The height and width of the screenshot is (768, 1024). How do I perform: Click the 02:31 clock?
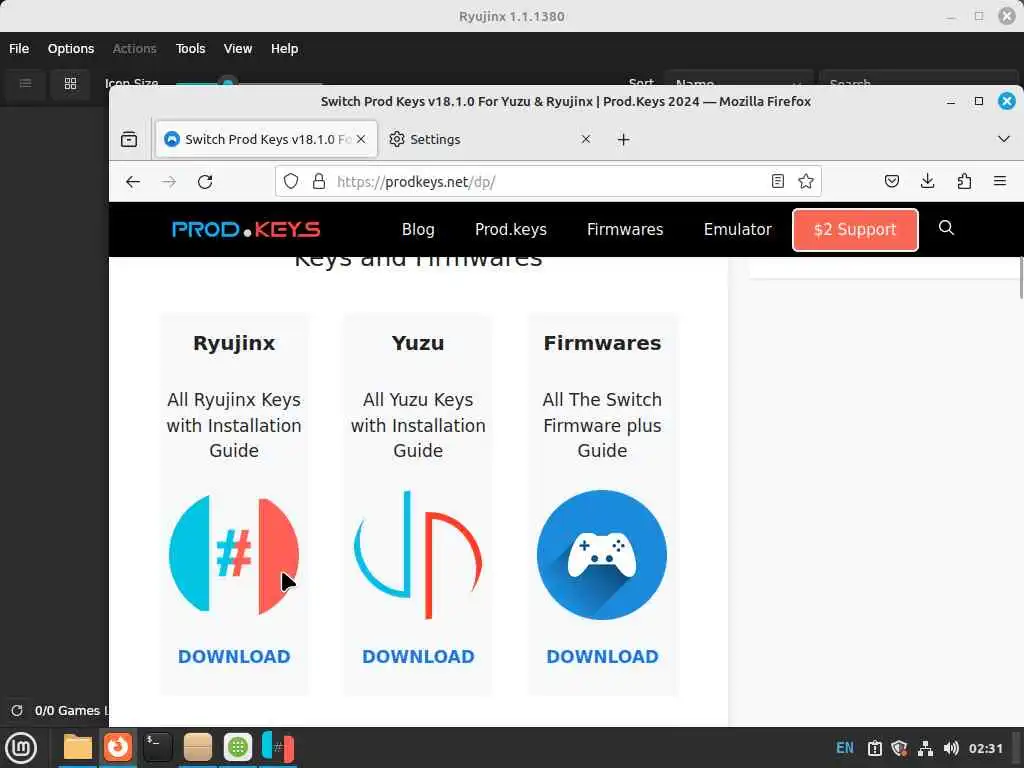click(985, 748)
